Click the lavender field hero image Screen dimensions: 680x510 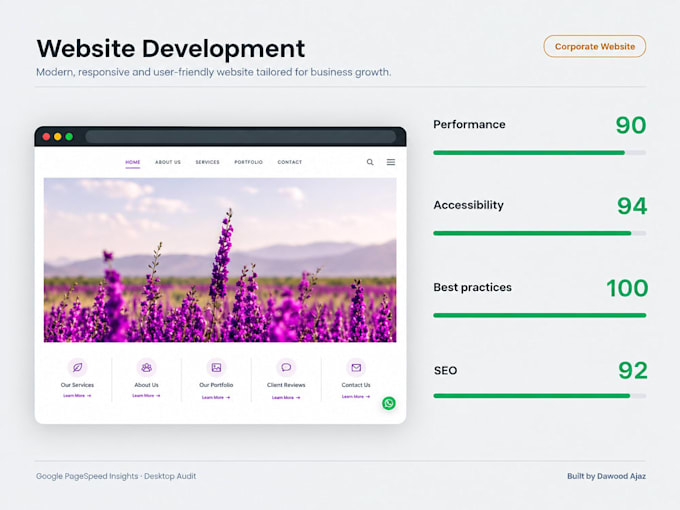(220, 260)
